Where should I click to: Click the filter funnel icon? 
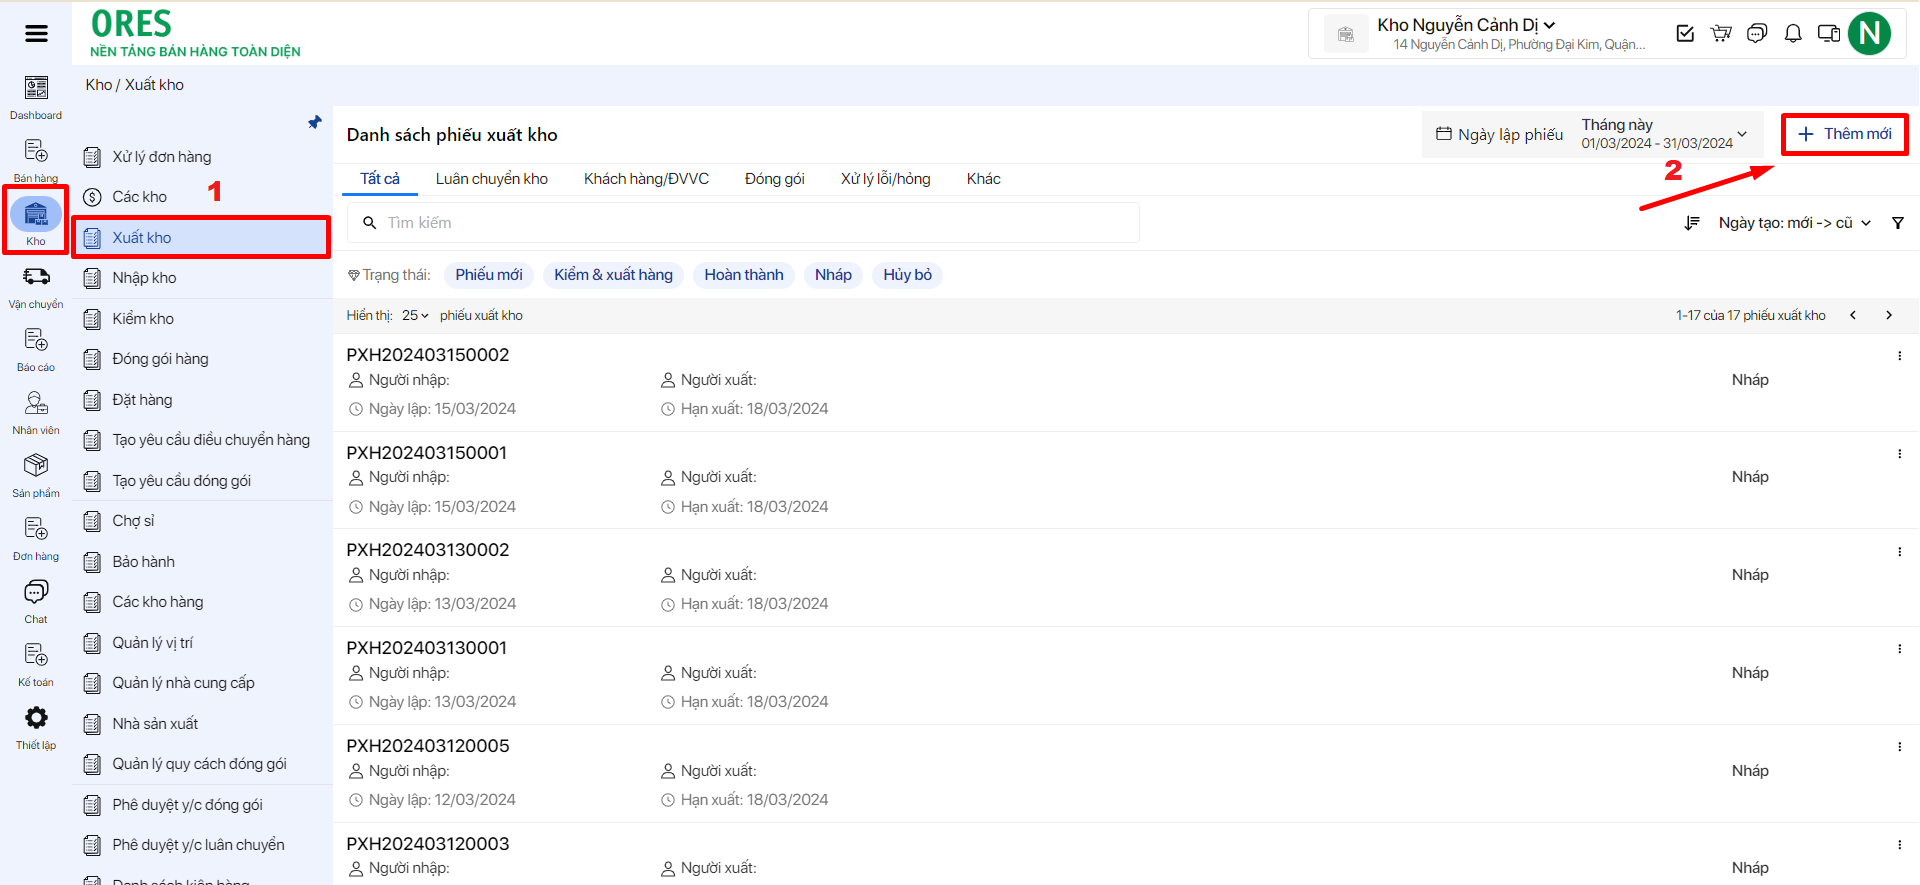[x=1897, y=223]
